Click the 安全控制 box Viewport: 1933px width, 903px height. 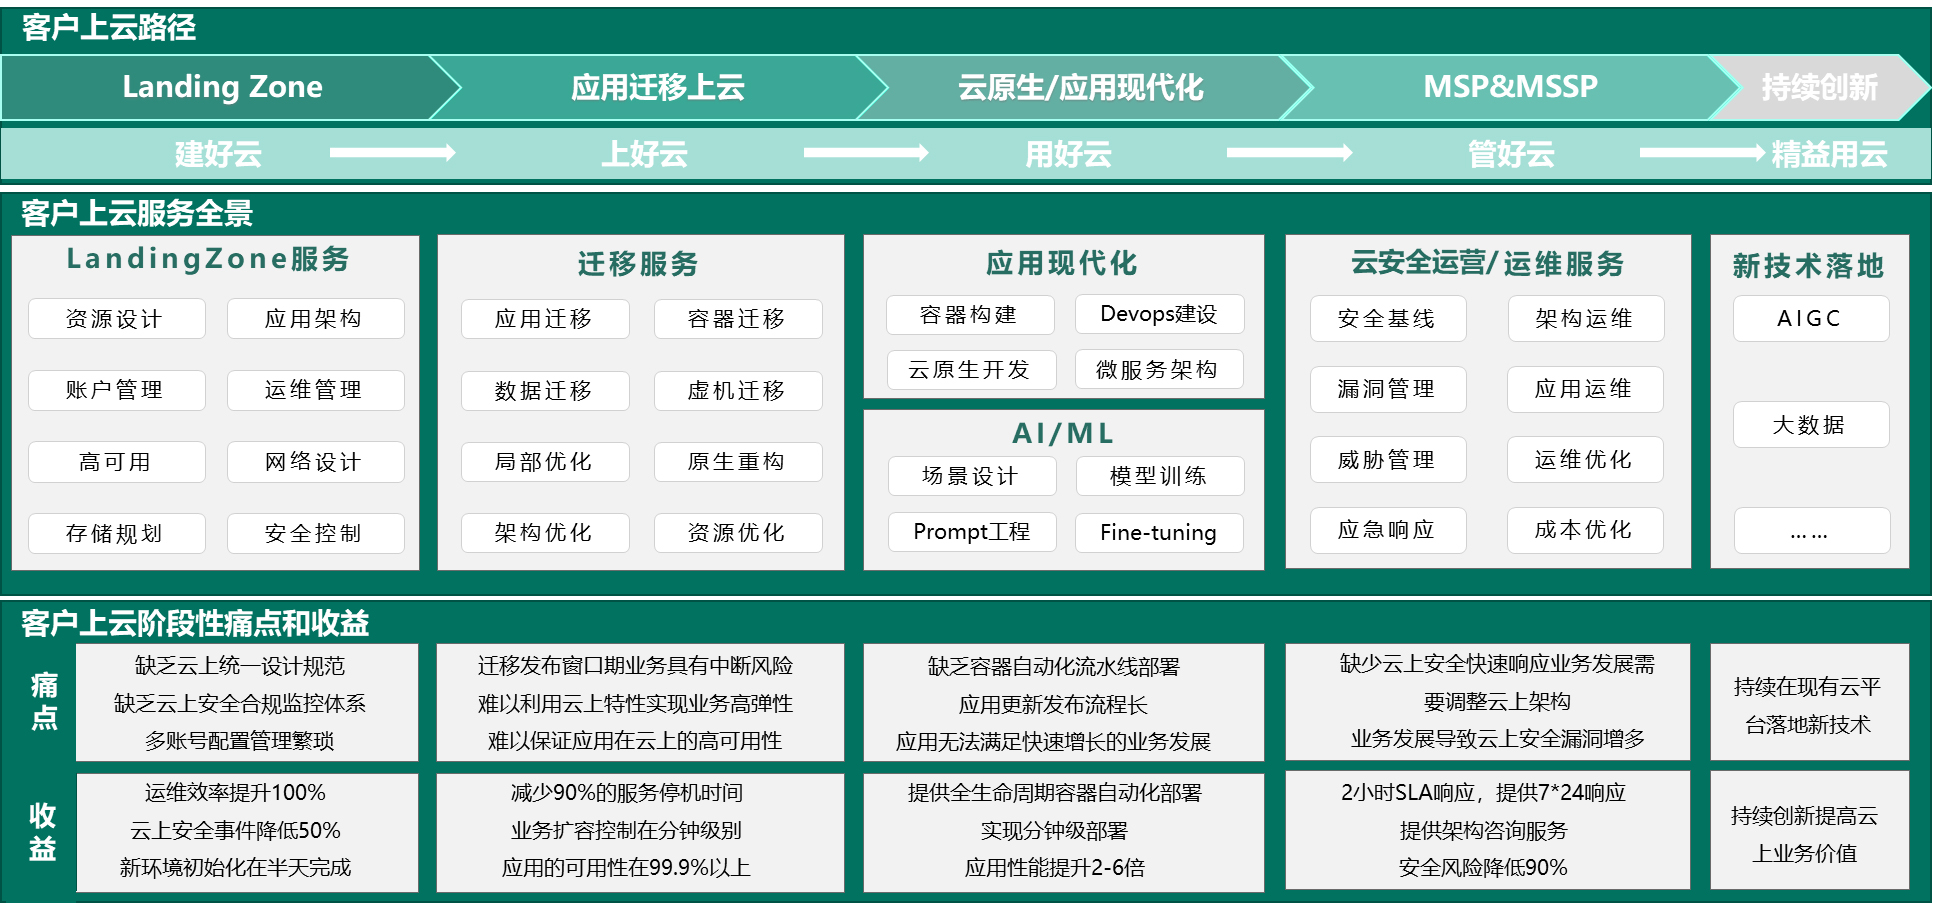pos(316,533)
